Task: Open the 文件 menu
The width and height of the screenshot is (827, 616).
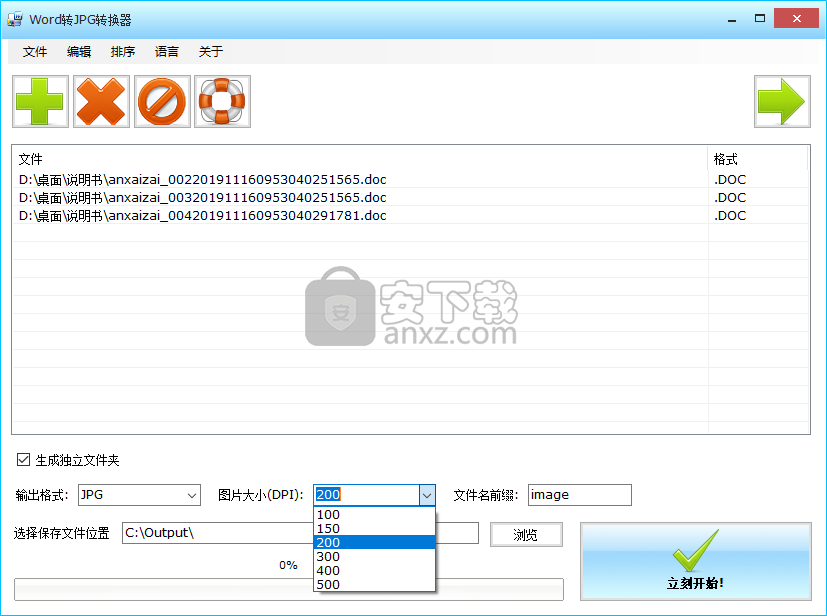Action: pyautogui.click(x=35, y=52)
